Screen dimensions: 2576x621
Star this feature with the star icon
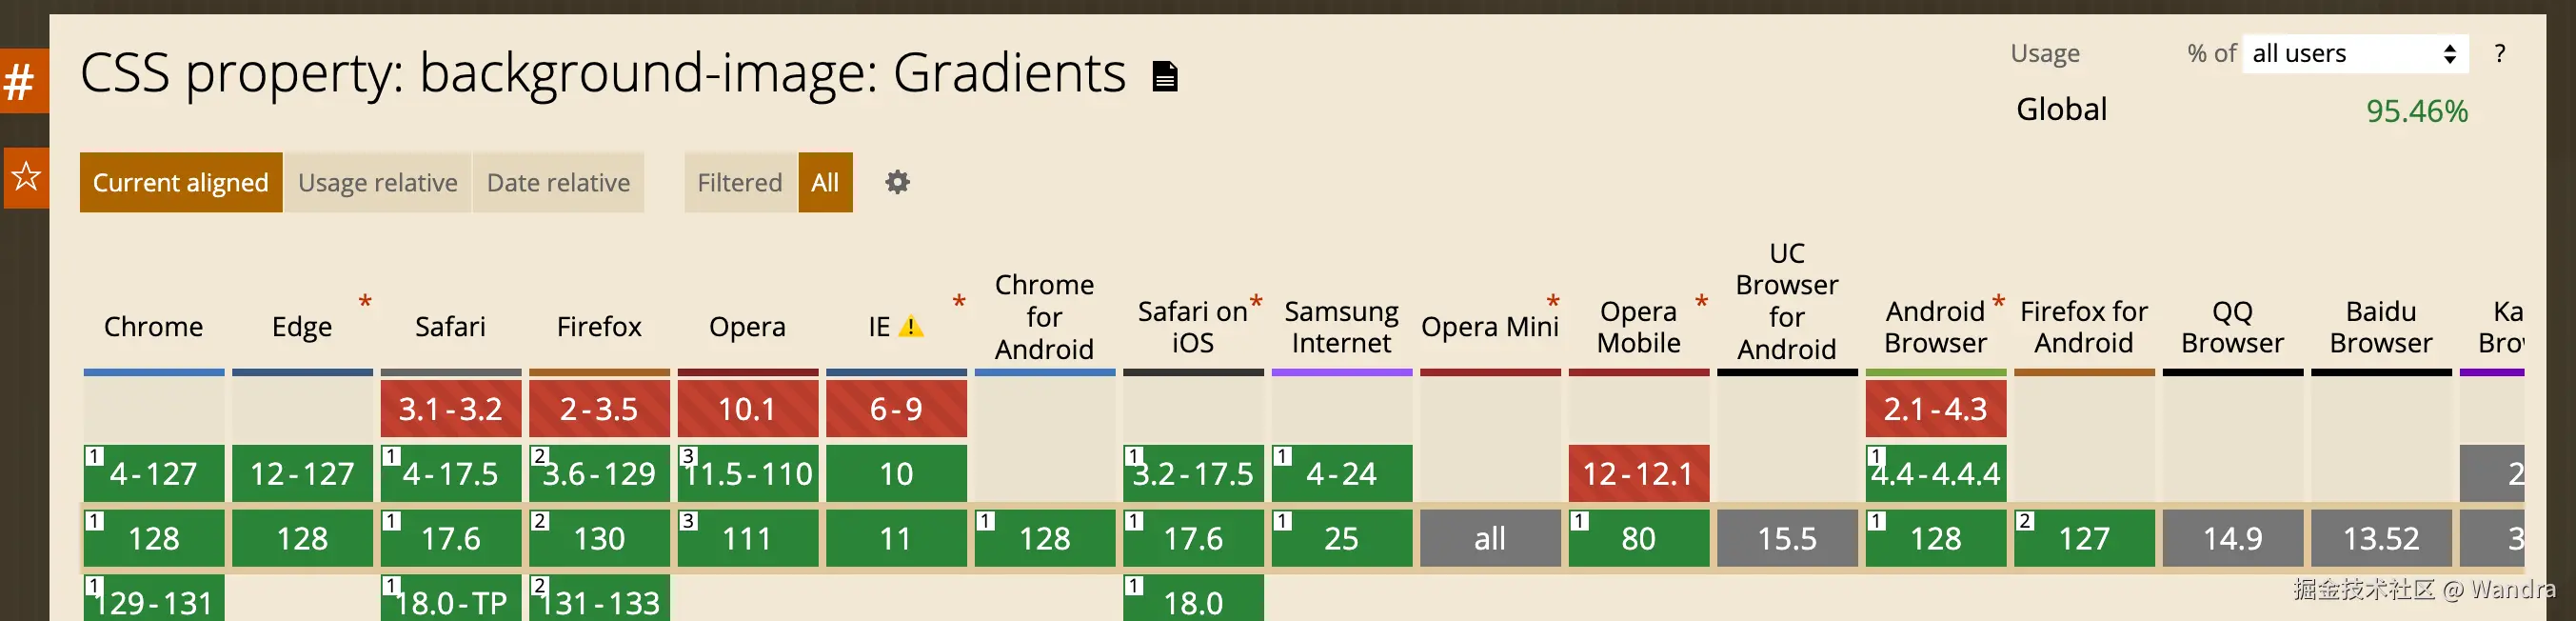(25, 177)
